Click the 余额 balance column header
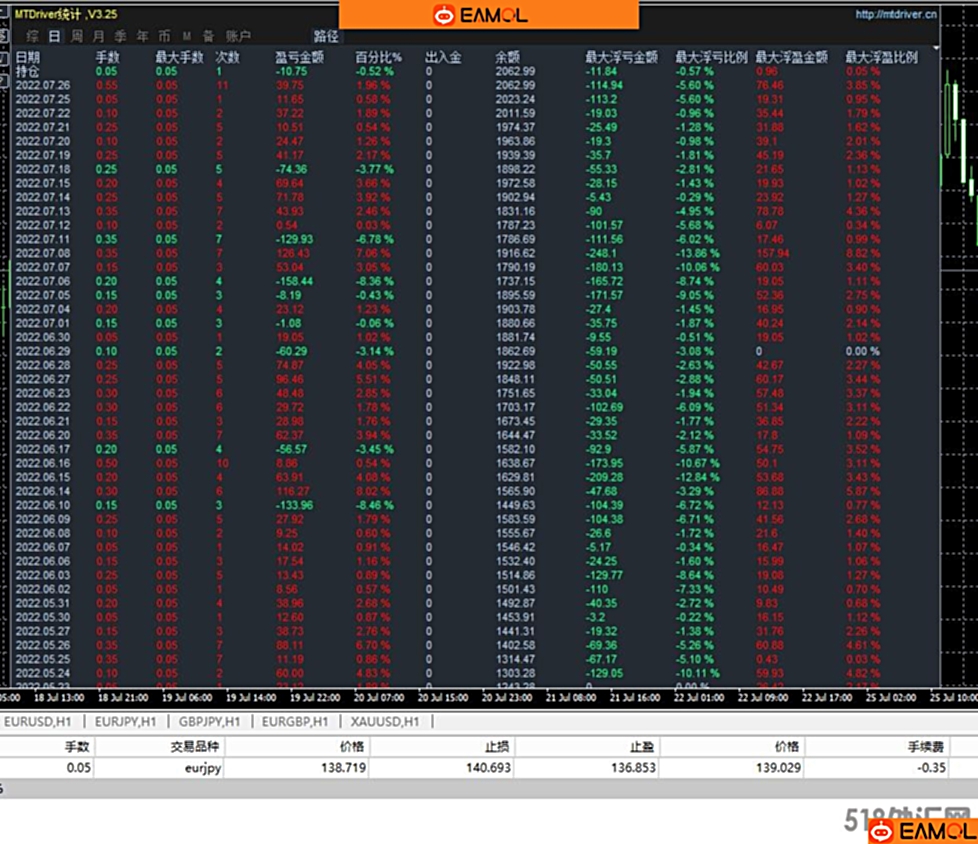 [x=508, y=57]
